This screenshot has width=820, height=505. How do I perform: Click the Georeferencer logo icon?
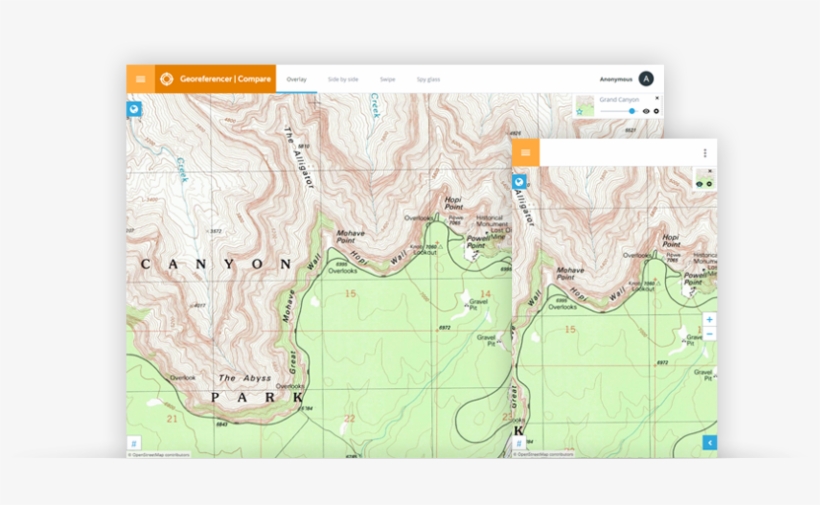pyautogui.click(x=167, y=79)
